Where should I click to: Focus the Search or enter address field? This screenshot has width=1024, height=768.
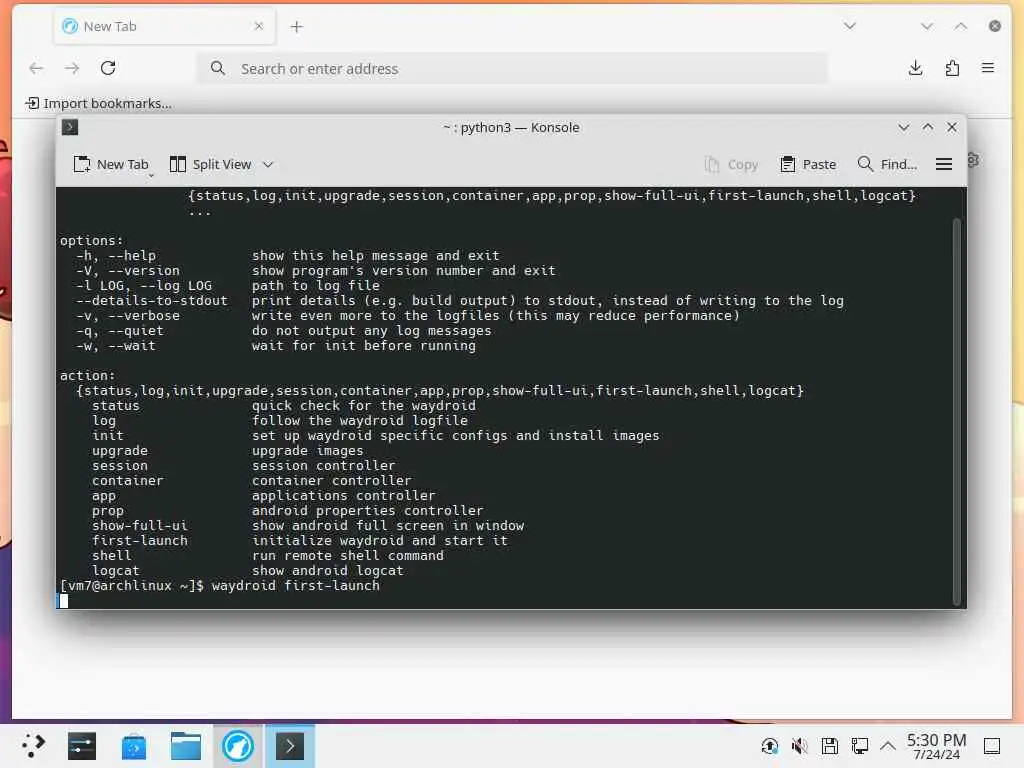click(512, 69)
